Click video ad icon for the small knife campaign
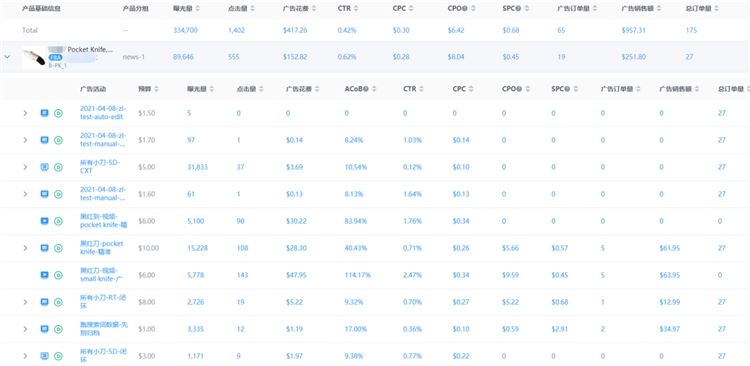This screenshot has width=750, height=366. (x=44, y=275)
